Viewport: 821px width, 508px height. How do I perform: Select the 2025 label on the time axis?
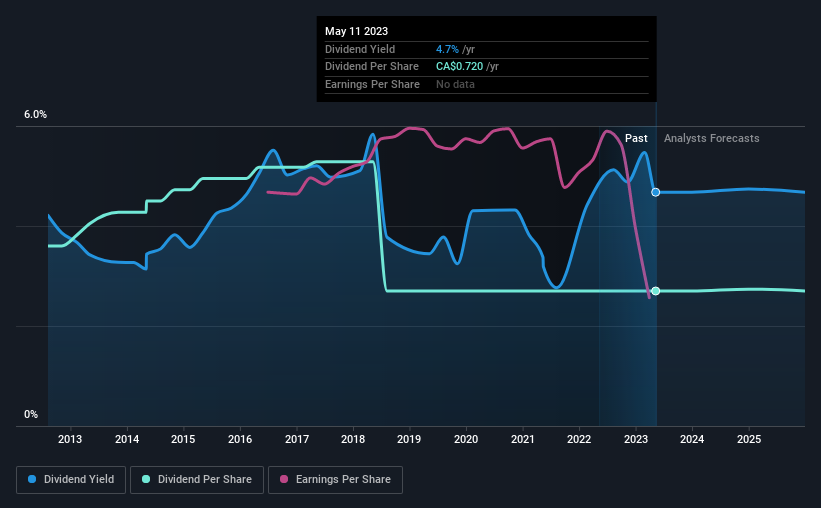[749, 439]
